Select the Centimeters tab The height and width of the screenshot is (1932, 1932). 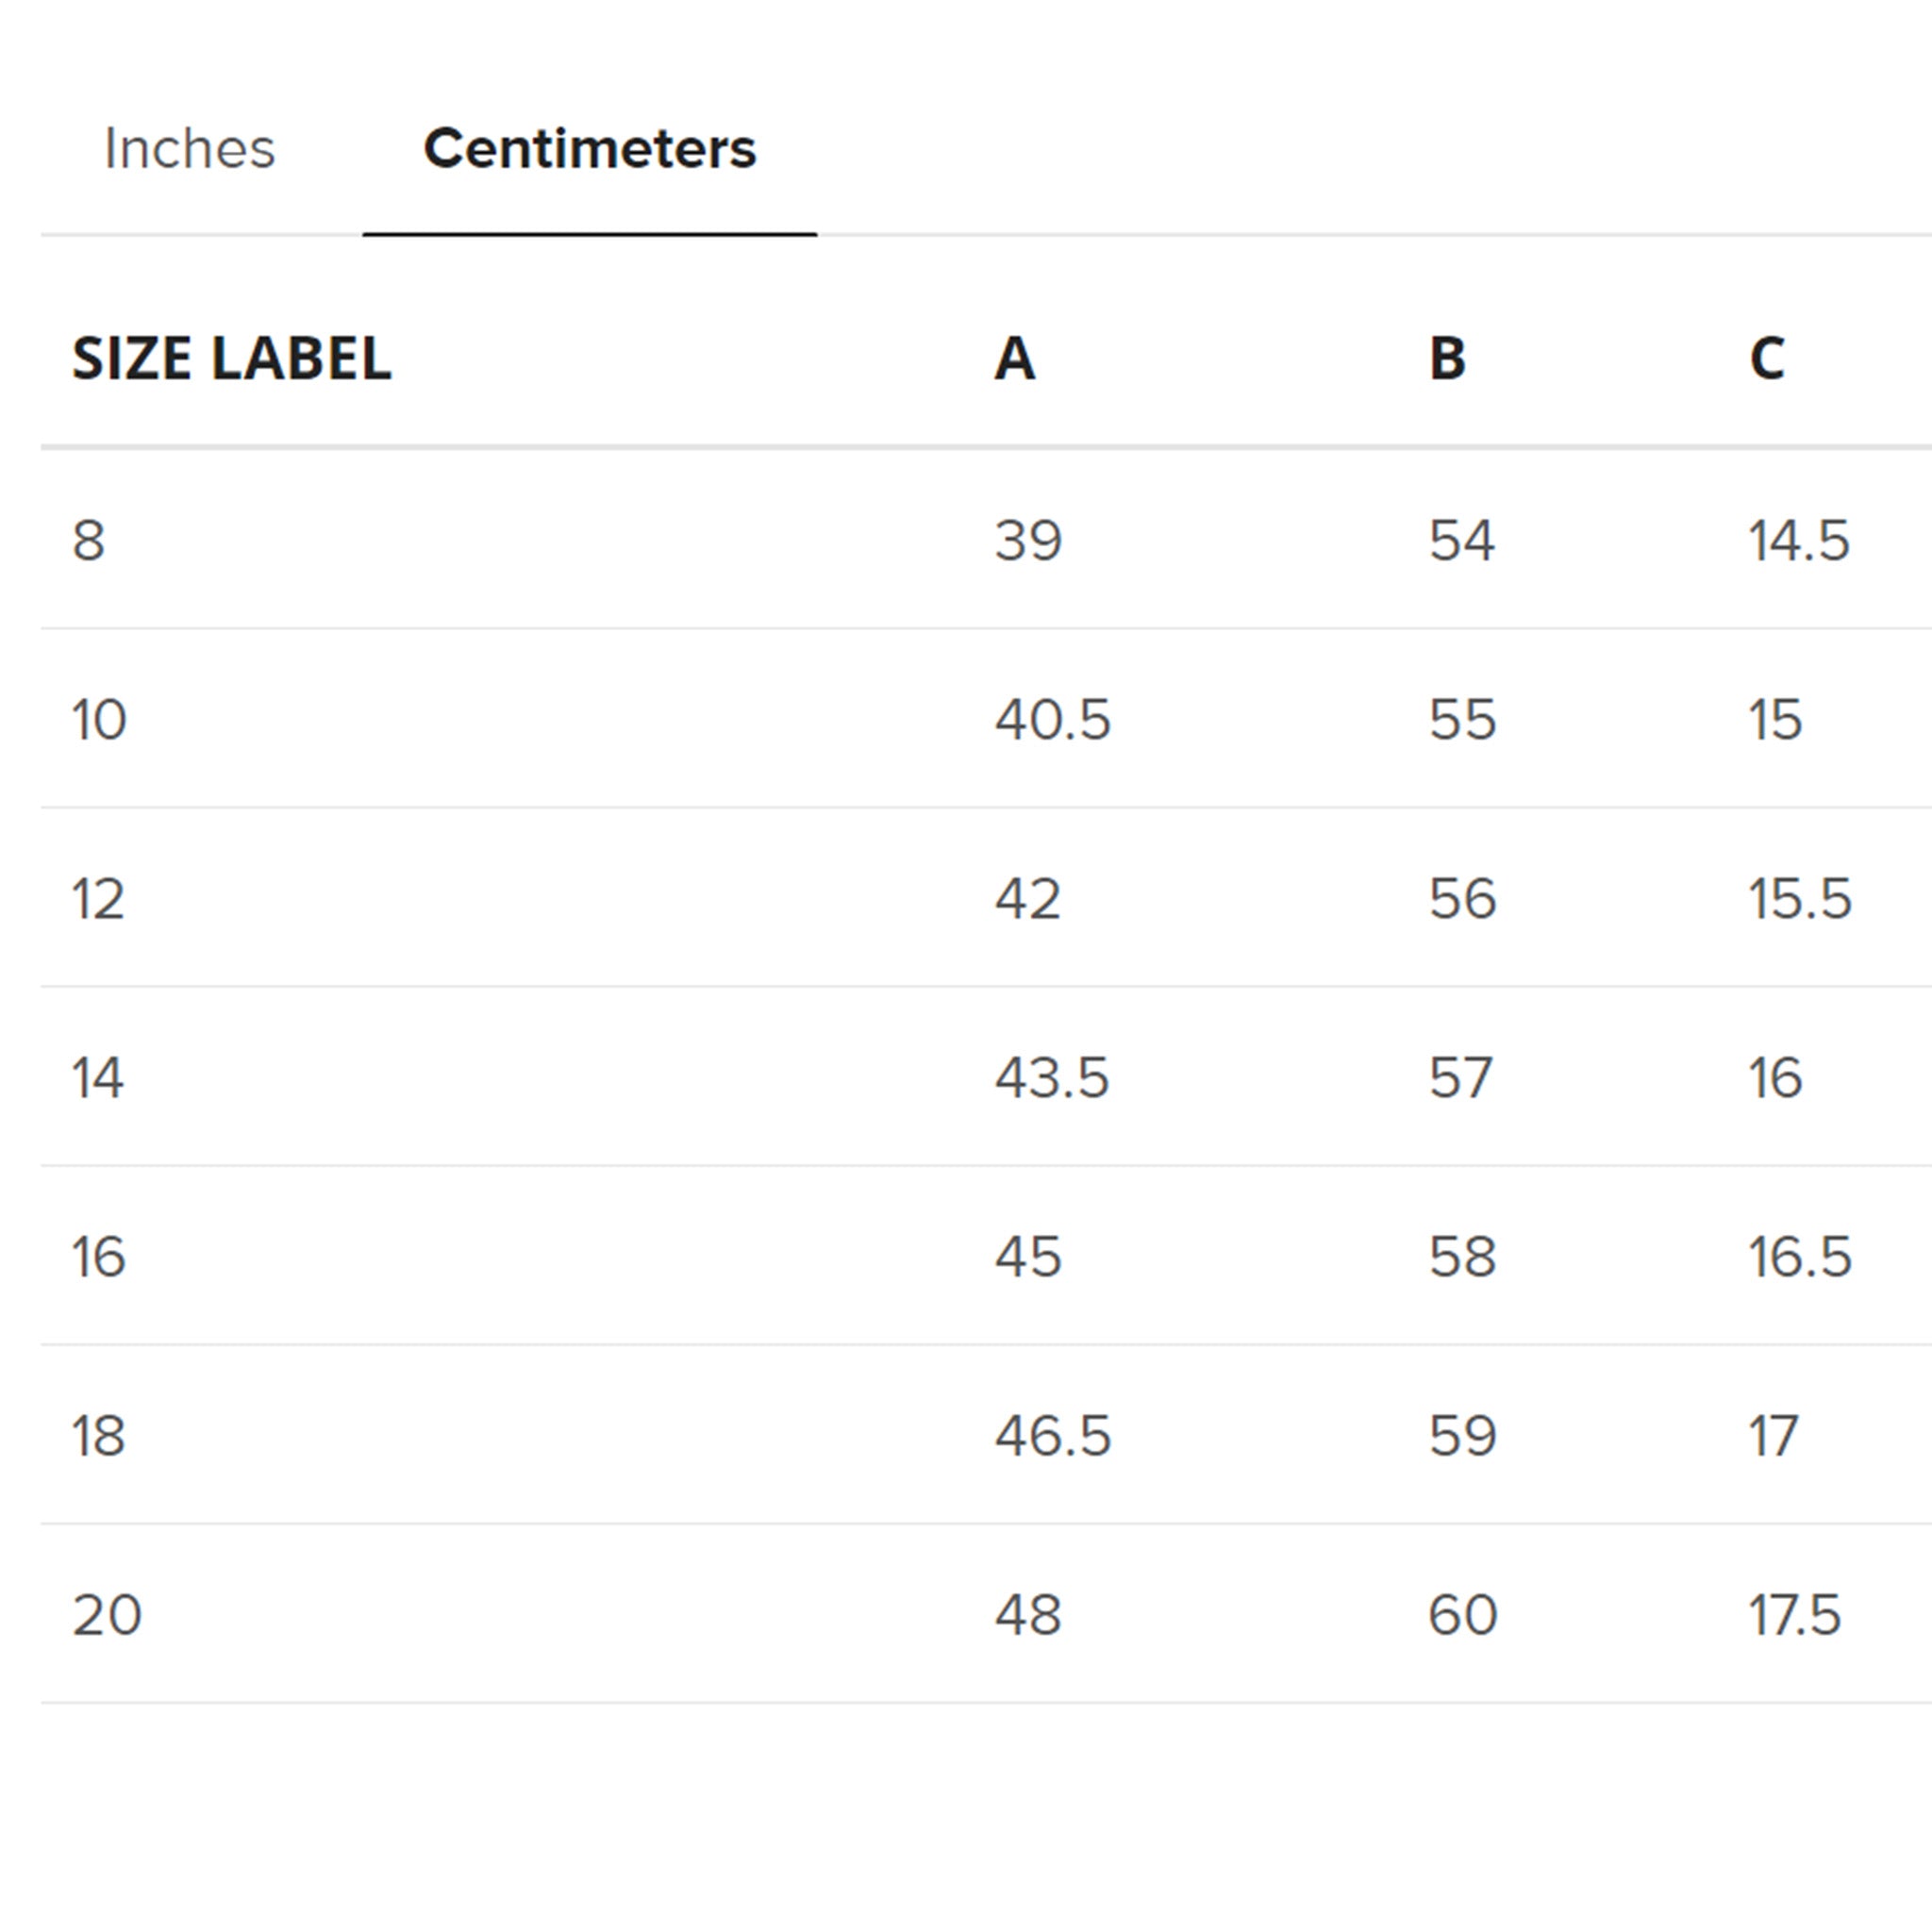590,148
